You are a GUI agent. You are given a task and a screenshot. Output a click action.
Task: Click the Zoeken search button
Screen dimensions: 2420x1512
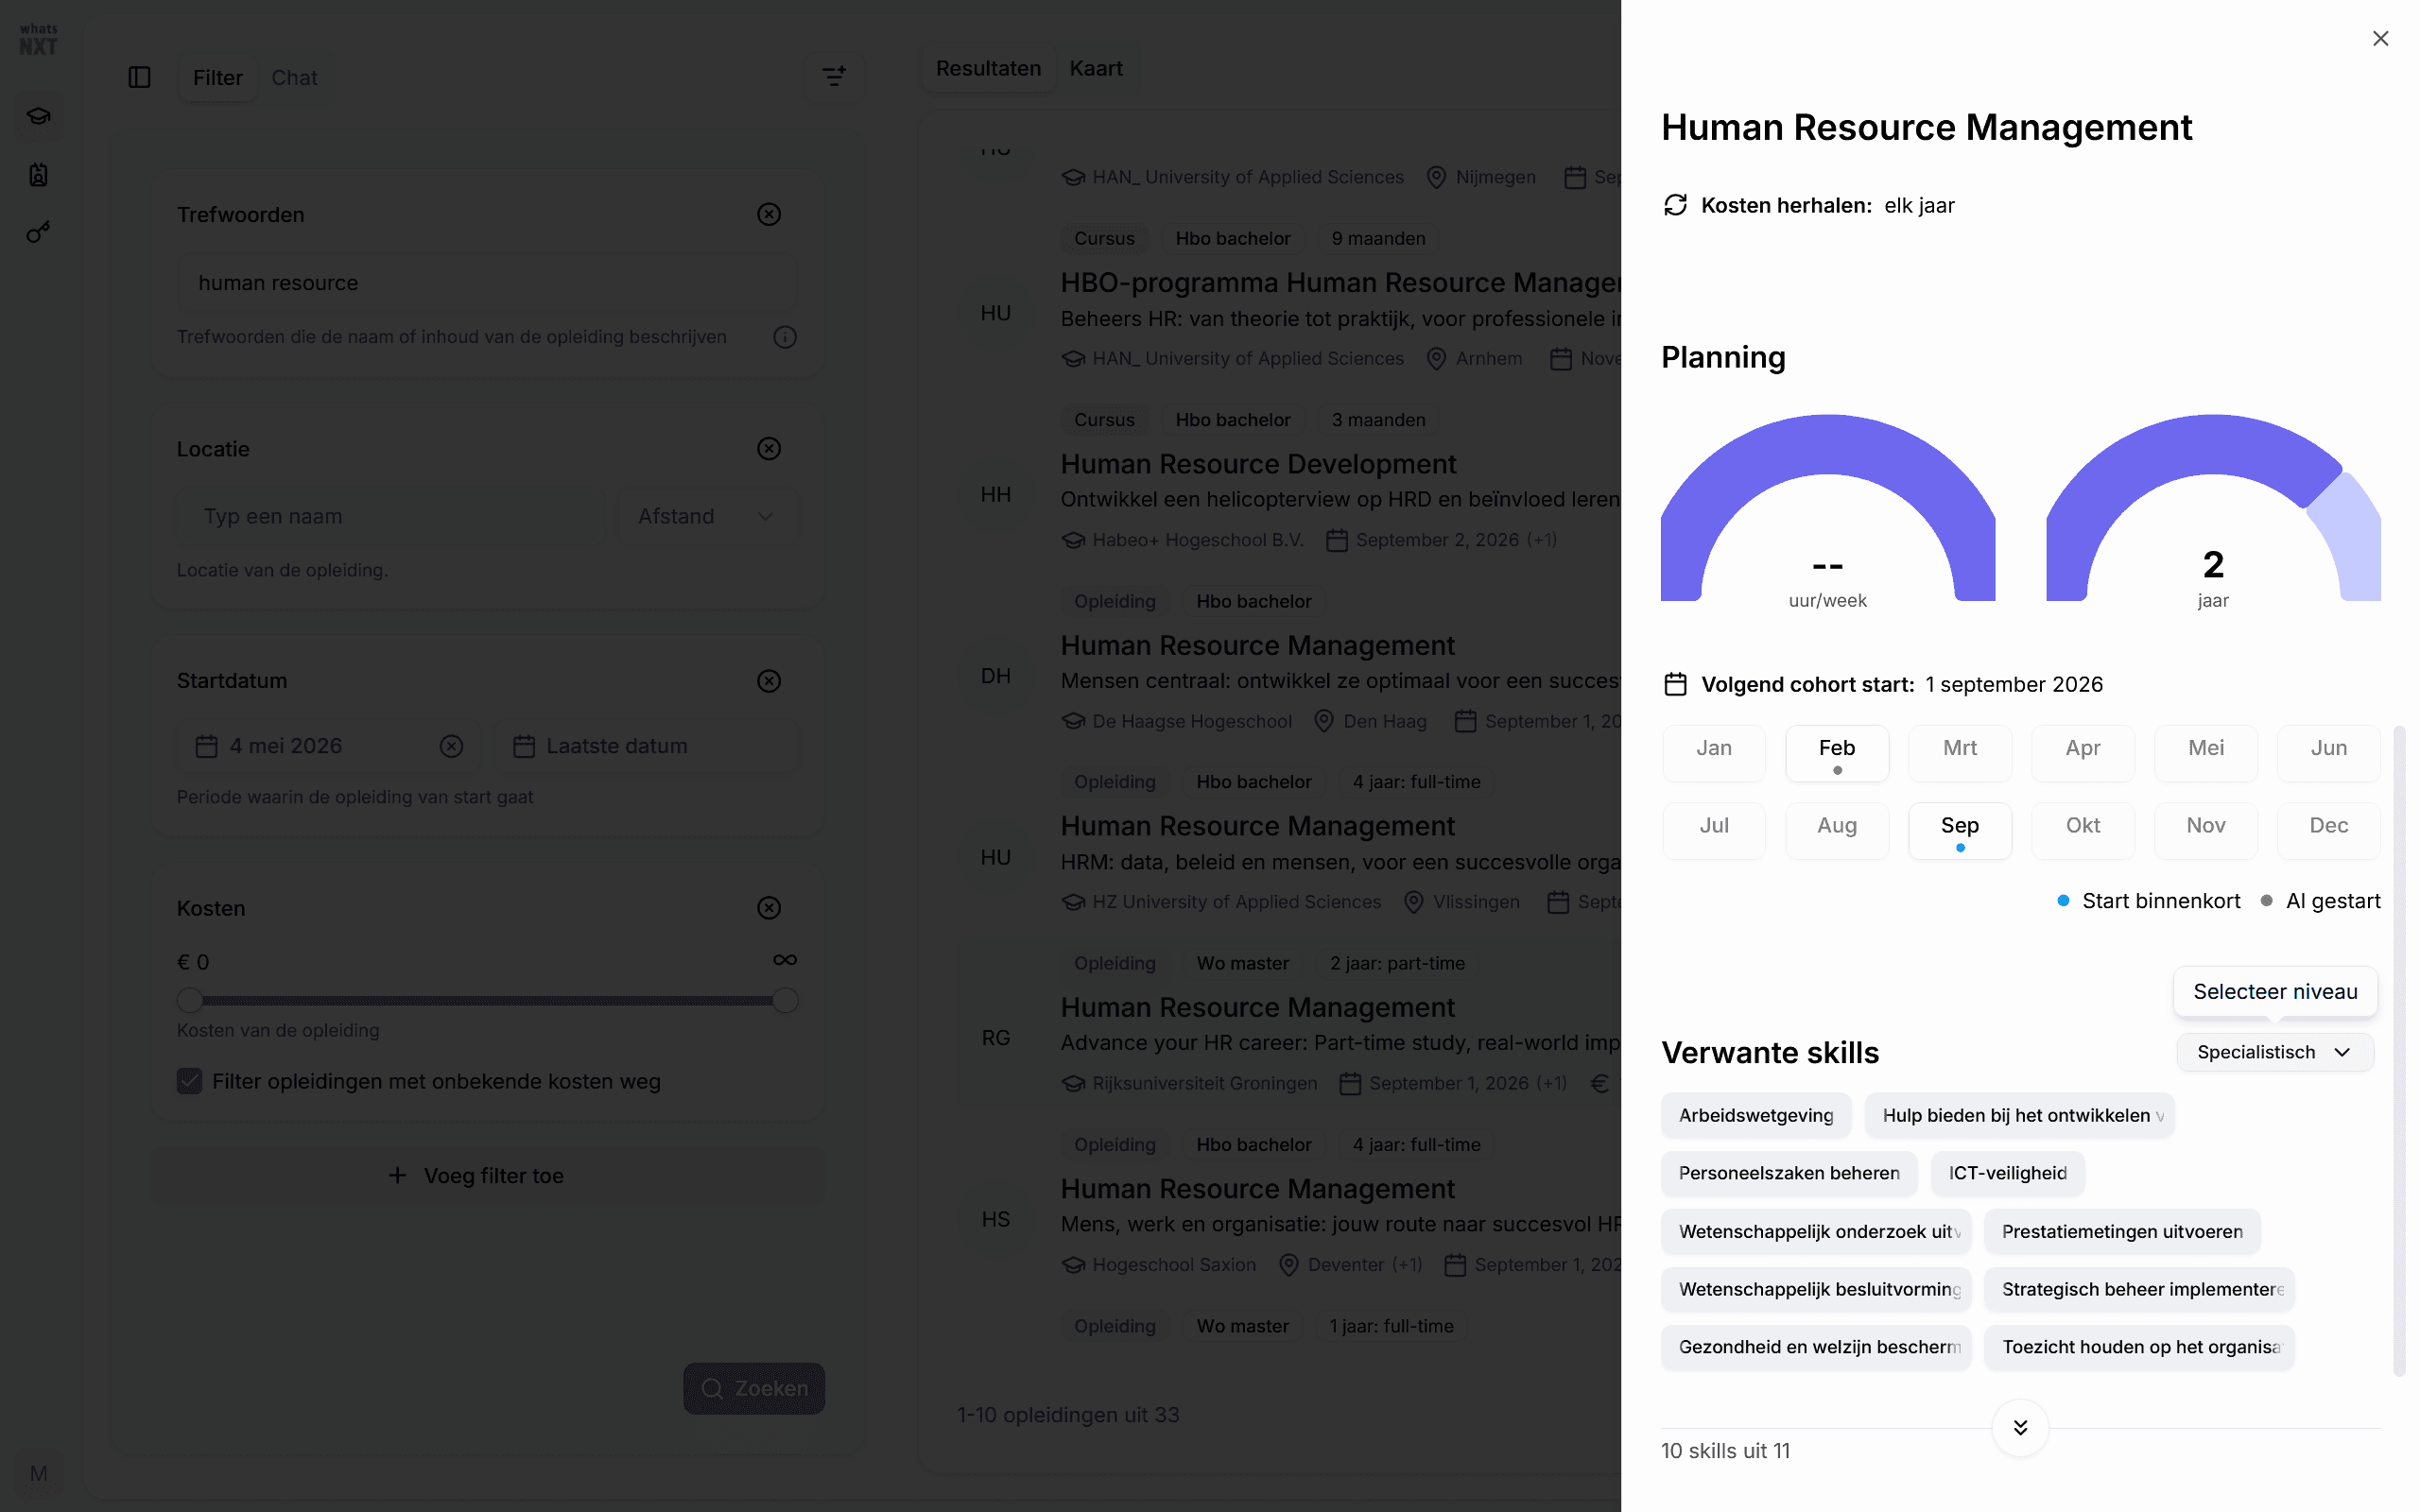(754, 1388)
